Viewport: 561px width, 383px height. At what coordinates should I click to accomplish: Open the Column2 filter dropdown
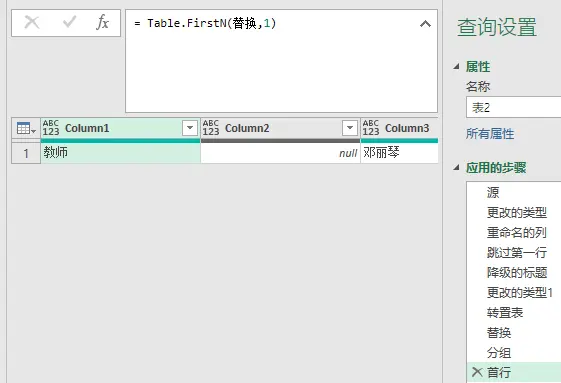tap(350, 128)
